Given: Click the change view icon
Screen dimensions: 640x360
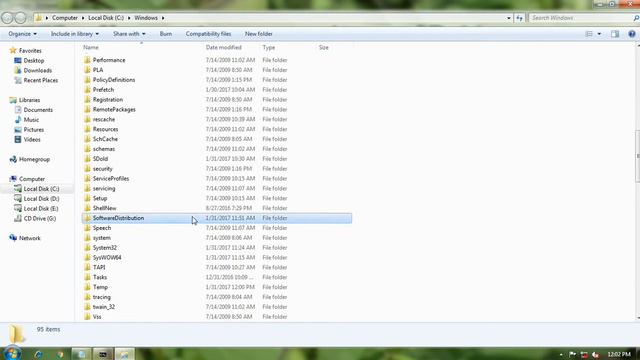Looking at the screenshot, I should click(x=589, y=34).
